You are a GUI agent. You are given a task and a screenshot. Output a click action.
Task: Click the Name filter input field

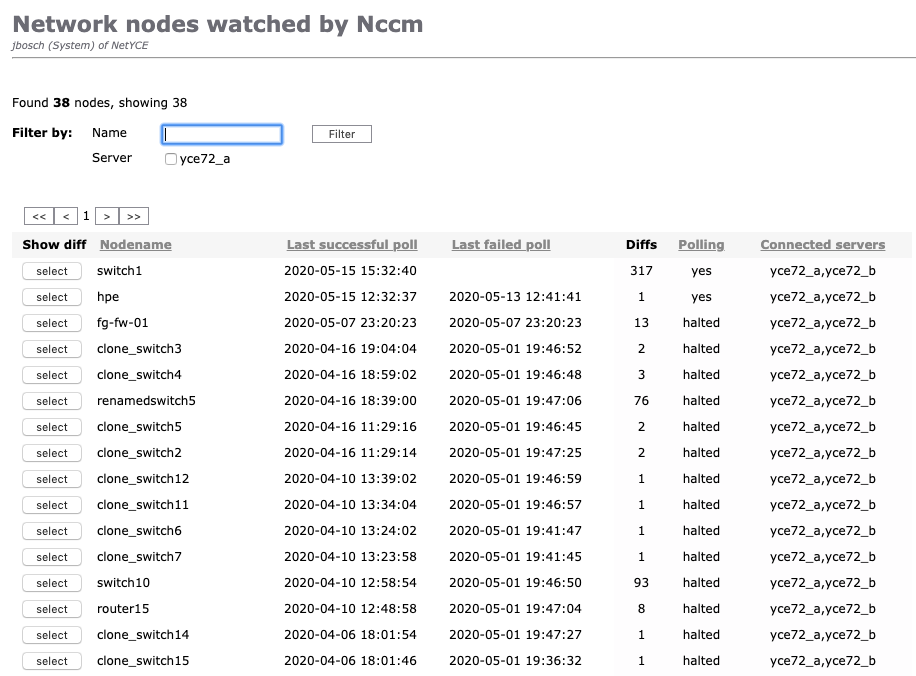(x=222, y=134)
